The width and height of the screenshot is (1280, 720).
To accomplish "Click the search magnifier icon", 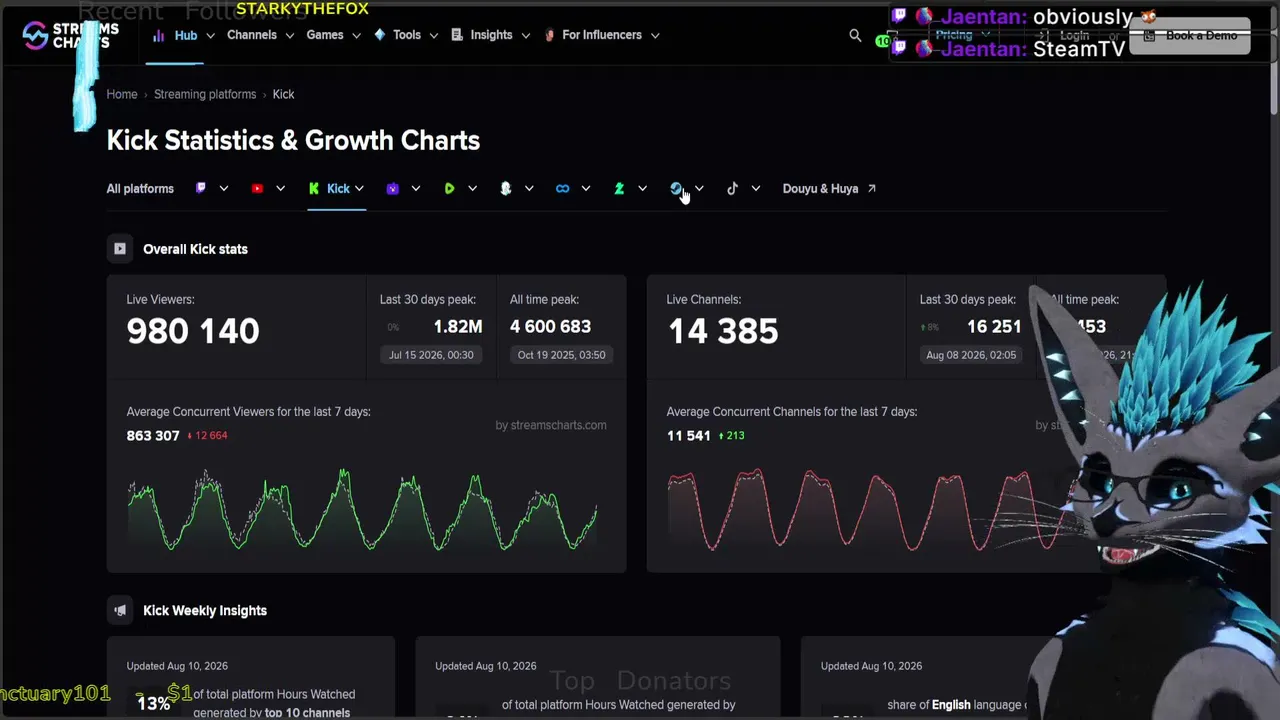I will 855,35.
